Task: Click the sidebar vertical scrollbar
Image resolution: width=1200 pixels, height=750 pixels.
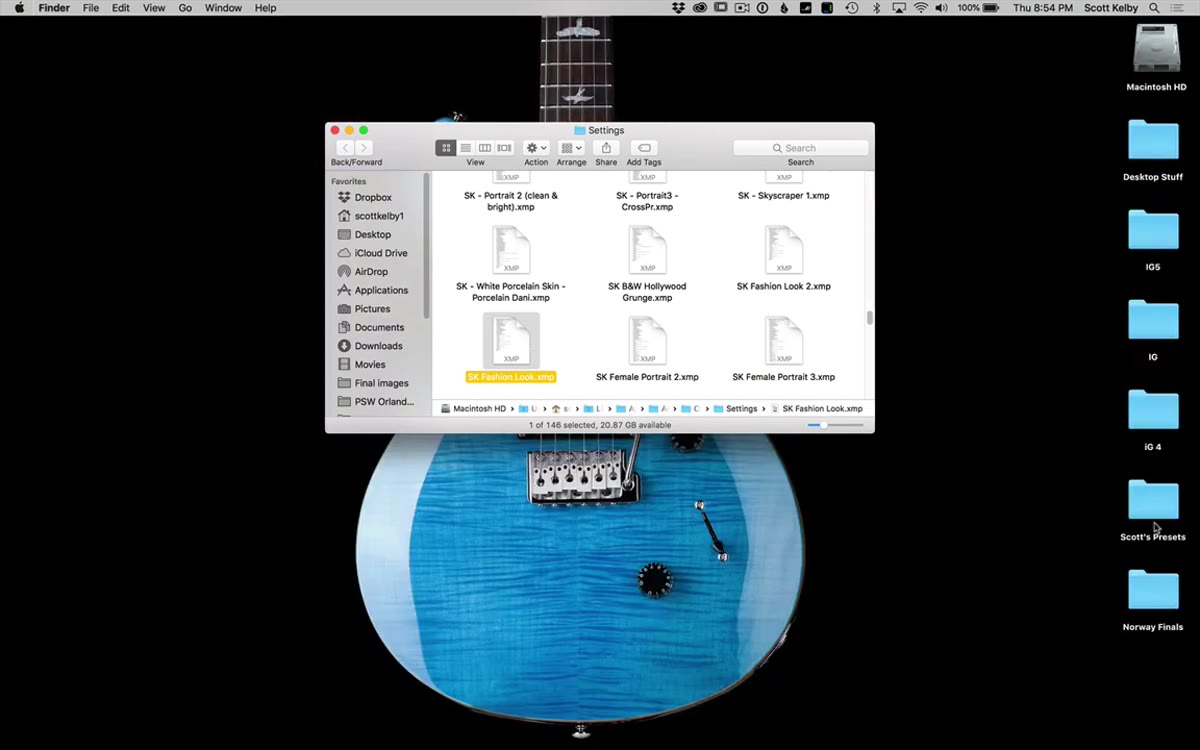Action: click(427, 245)
